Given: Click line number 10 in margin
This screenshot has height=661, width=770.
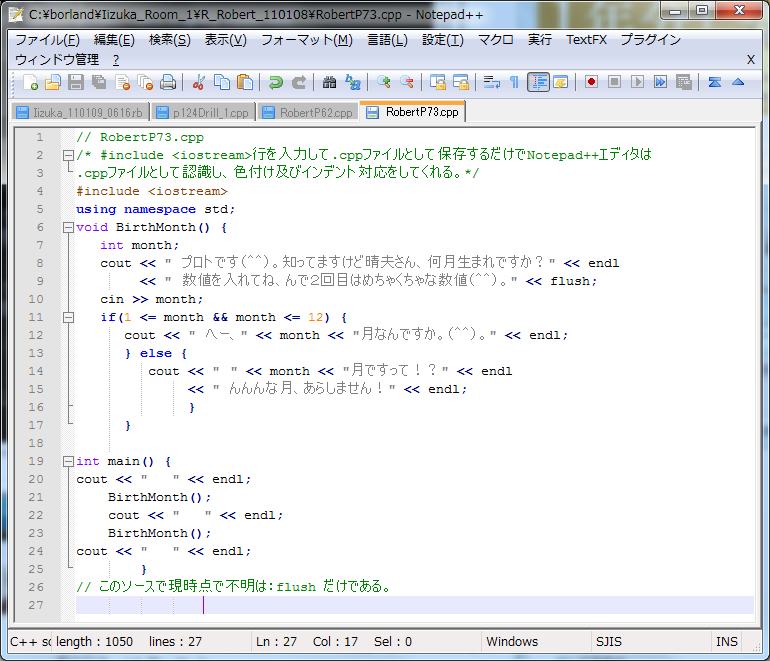Looking at the screenshot, I should pyautogui.click(x=36, y=299).
